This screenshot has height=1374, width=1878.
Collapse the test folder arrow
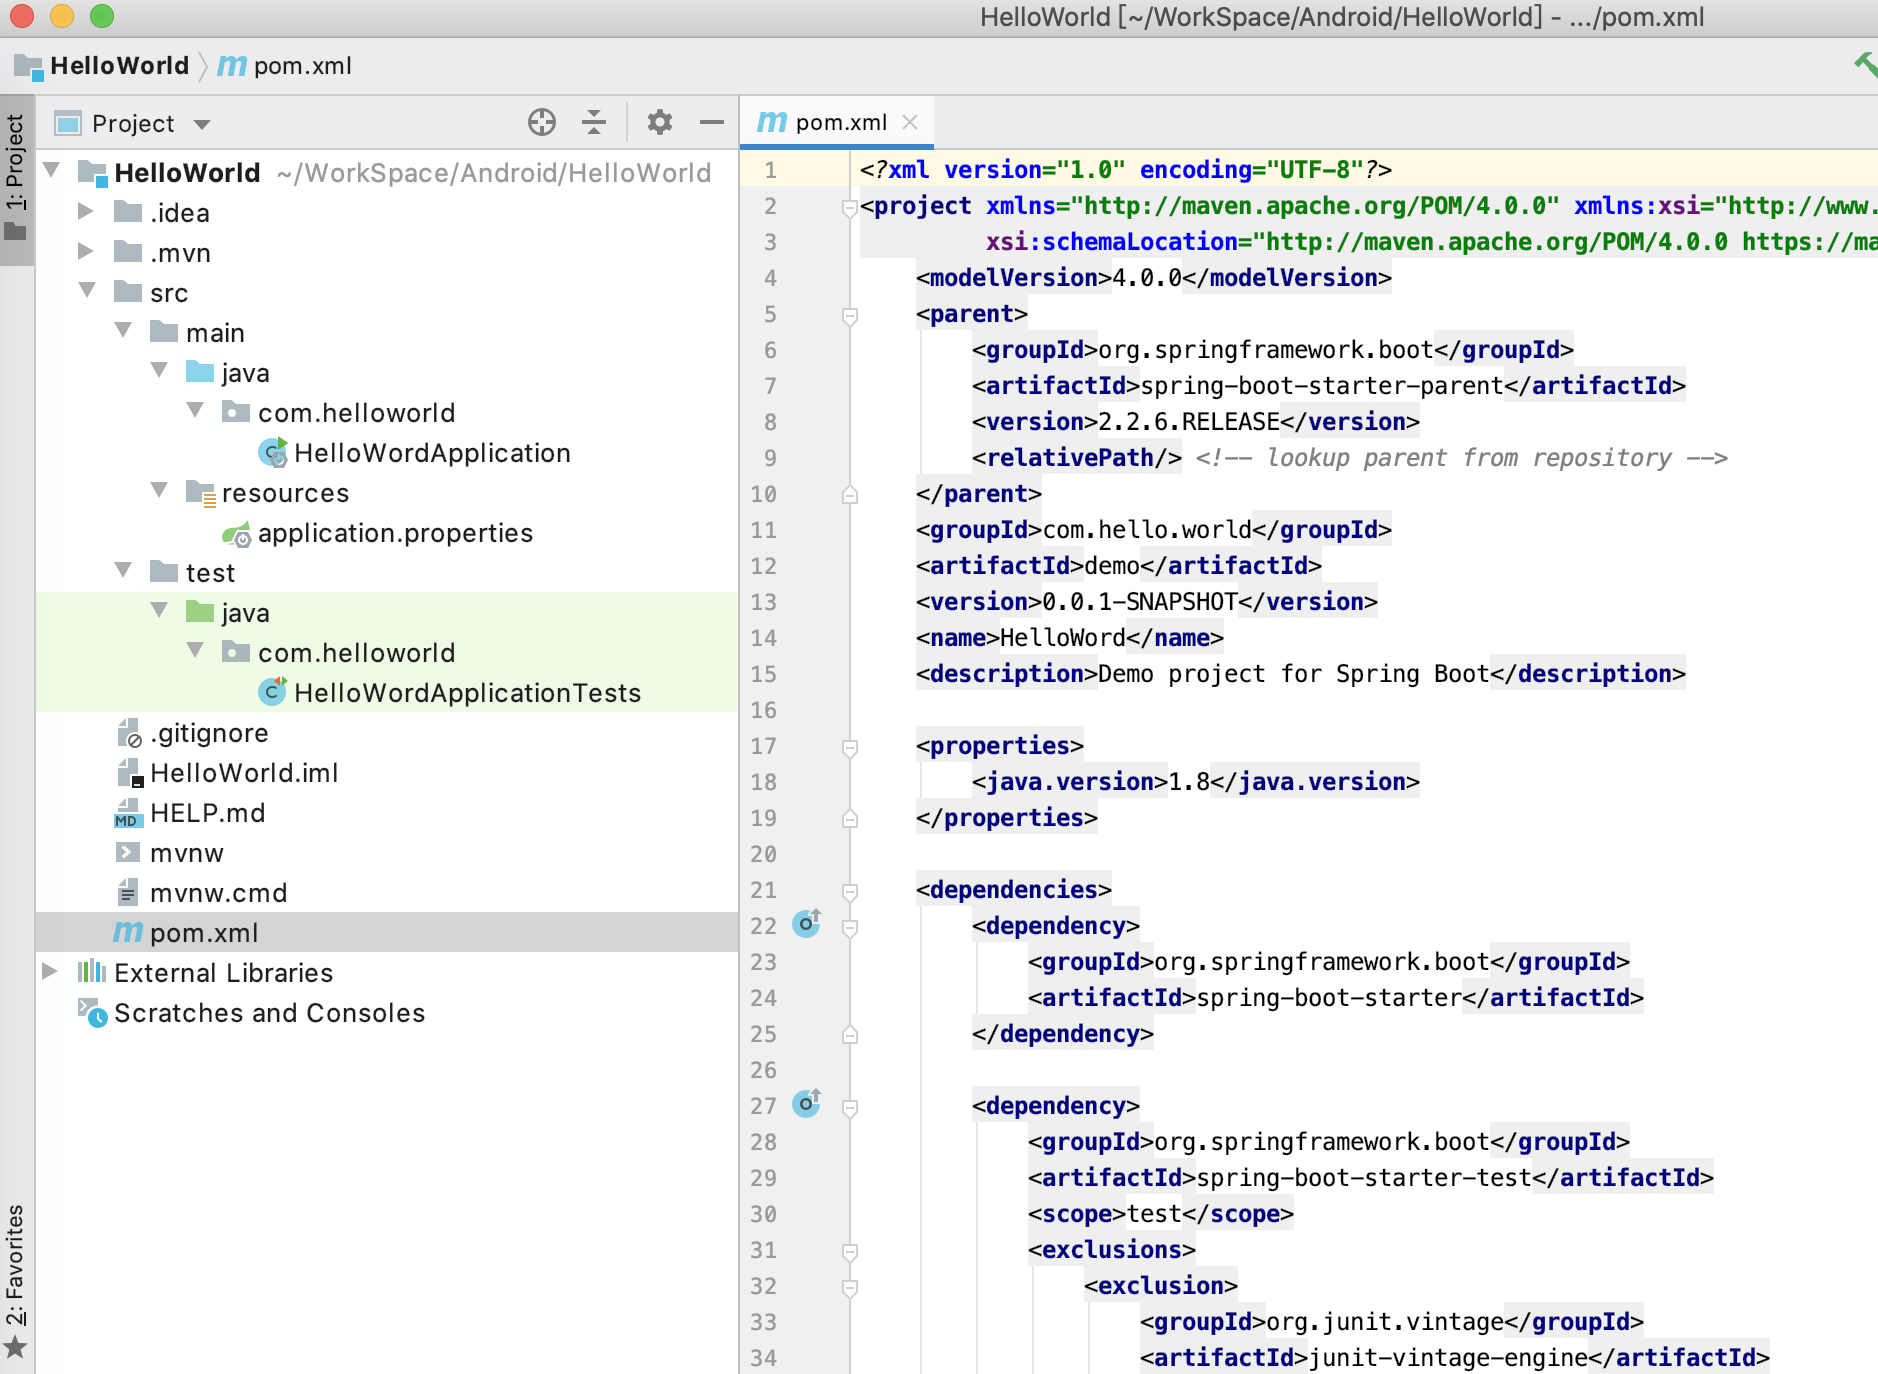[x=123, y=570]
